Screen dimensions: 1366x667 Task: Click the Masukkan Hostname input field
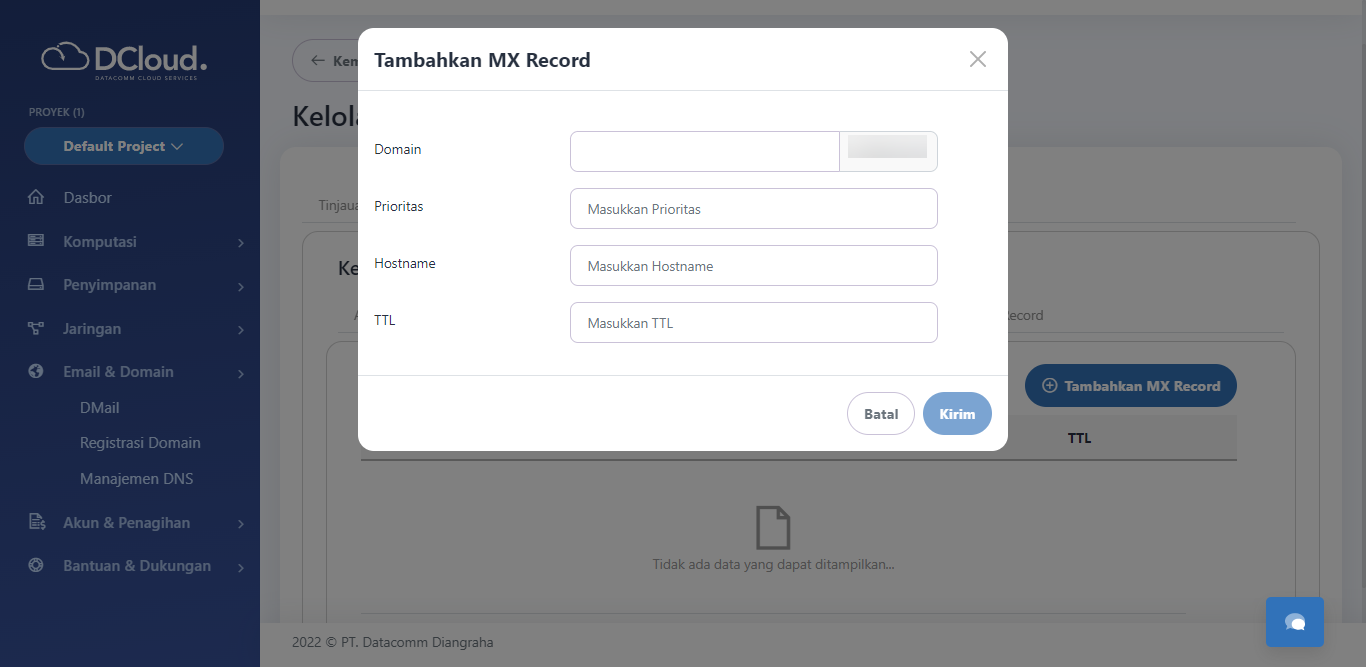coord(753,265)
